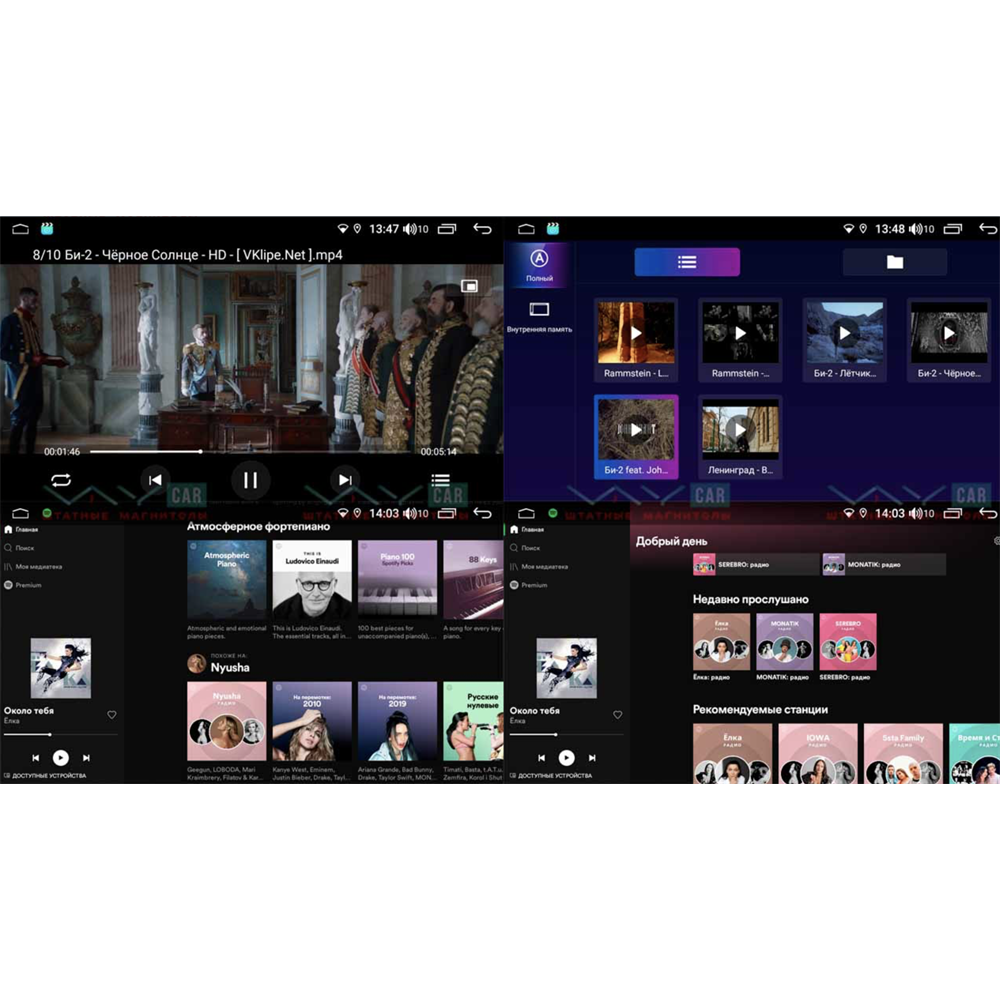Switch to list view tab in gallery
1000x1000 pixels.
pos(687,262)
